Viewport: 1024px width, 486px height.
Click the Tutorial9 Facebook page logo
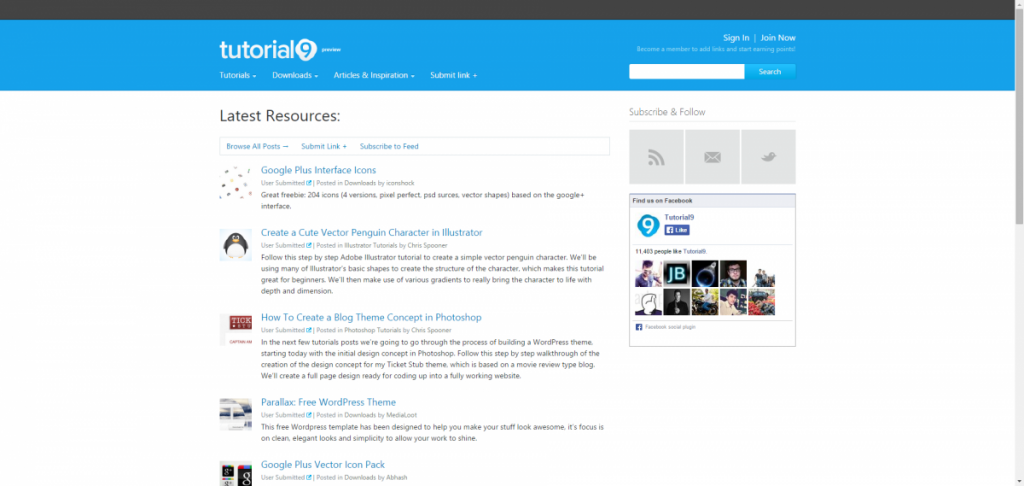tap(648, 225)
